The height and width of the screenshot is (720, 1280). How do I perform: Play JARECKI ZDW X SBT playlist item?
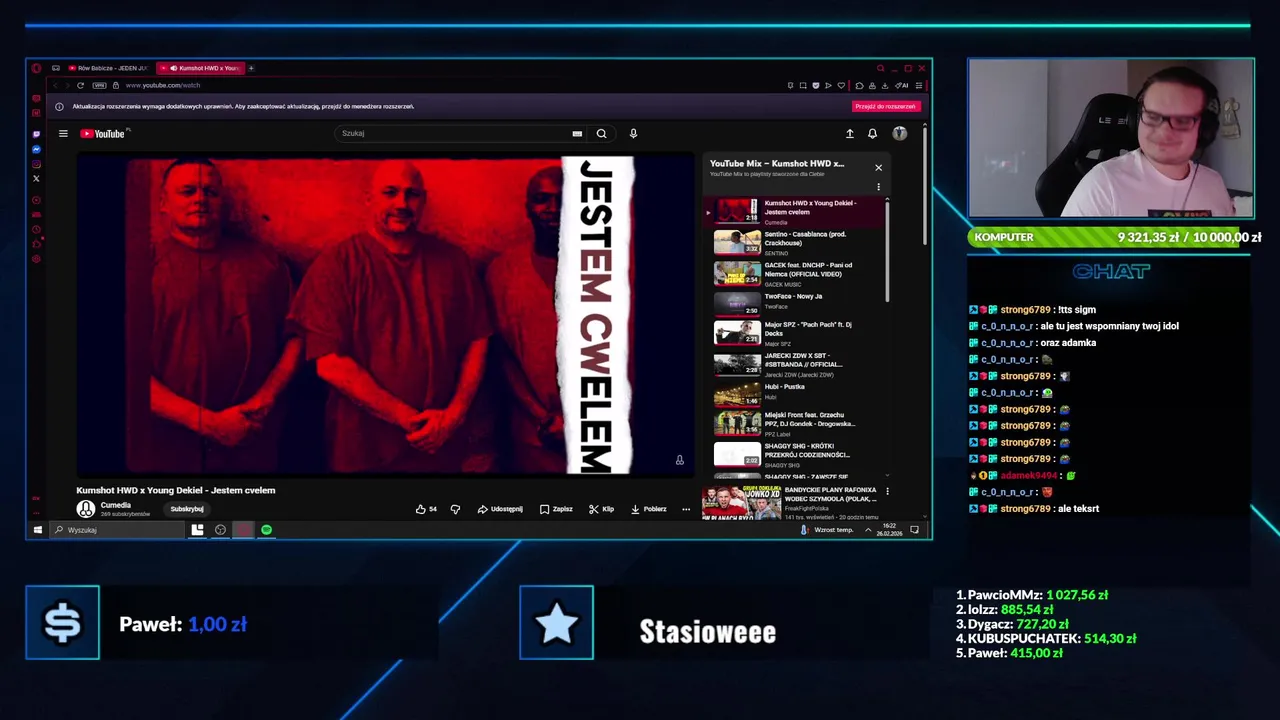tap(795, 365)
